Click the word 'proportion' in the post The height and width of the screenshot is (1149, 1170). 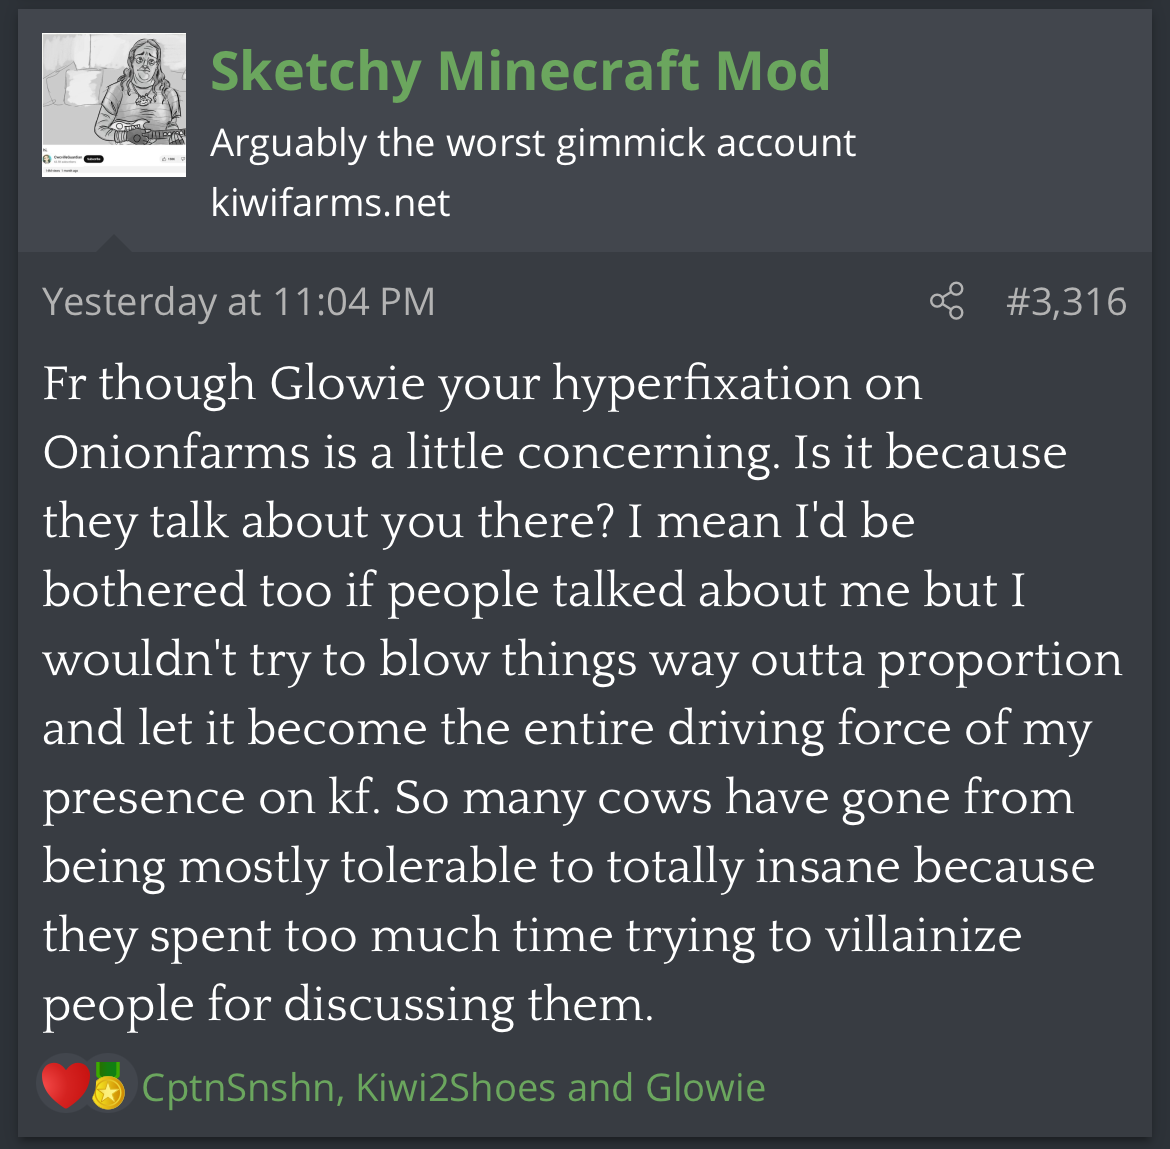(x=999, y=660)
